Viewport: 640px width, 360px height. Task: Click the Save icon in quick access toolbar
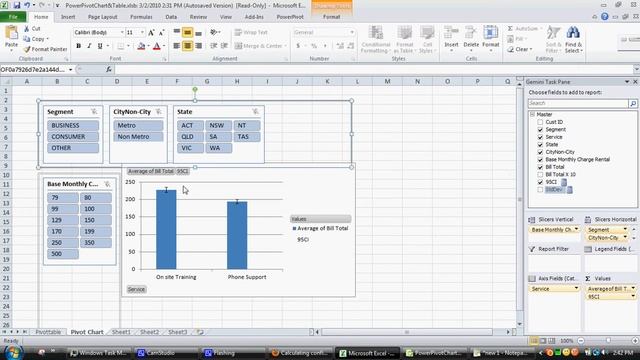click(17, 5)
